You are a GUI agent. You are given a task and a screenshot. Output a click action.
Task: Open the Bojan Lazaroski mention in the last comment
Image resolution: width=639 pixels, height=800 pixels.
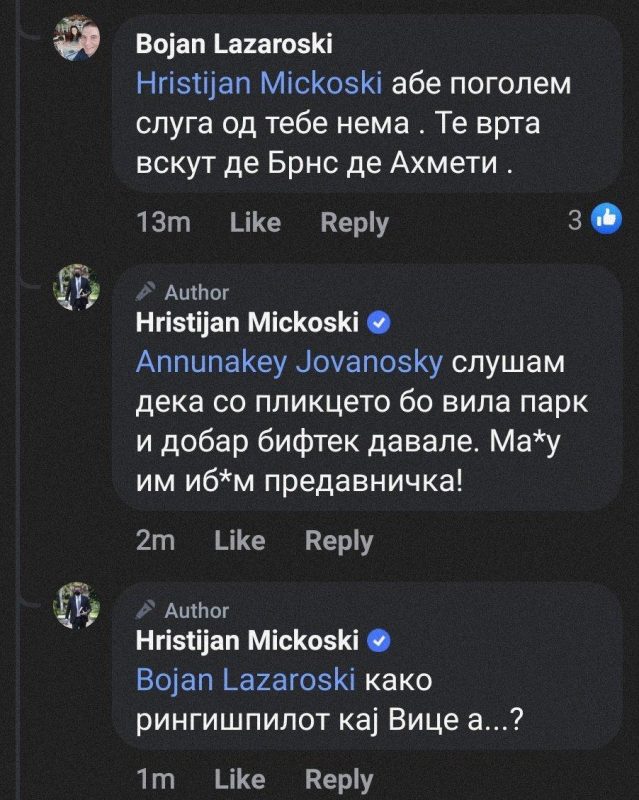[x=245, y=680]
